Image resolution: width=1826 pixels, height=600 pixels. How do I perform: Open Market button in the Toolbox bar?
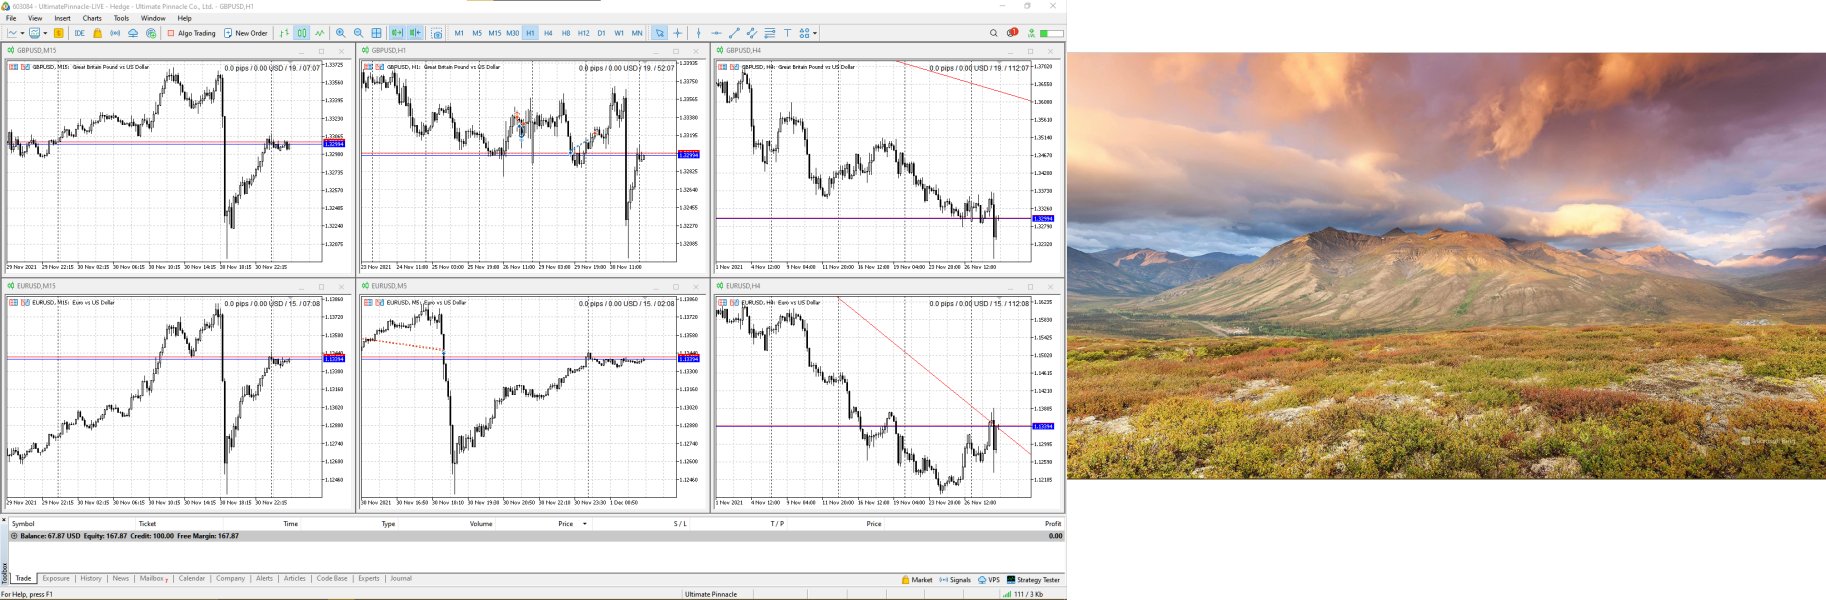coord(917,580)
